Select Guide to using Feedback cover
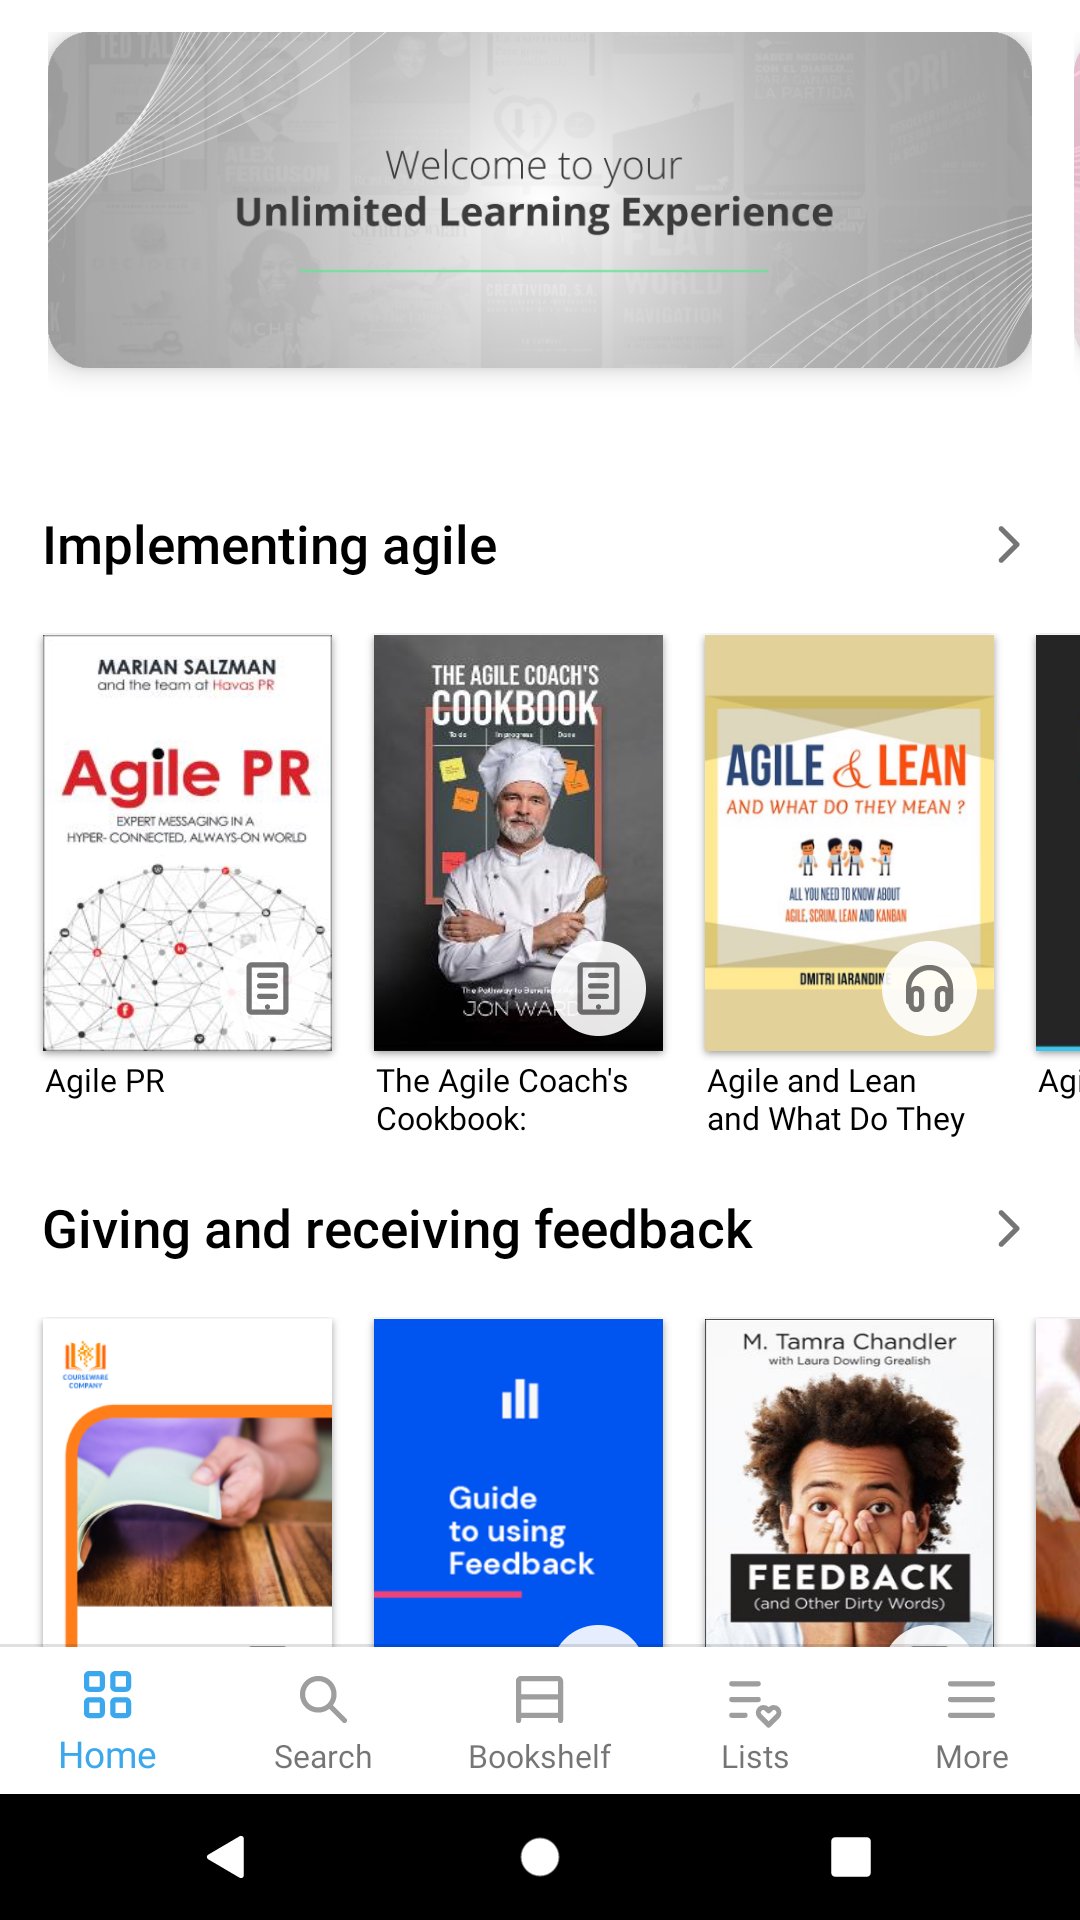The width and height of the screenshot is (1080, 1920). tap(518, 1482)
